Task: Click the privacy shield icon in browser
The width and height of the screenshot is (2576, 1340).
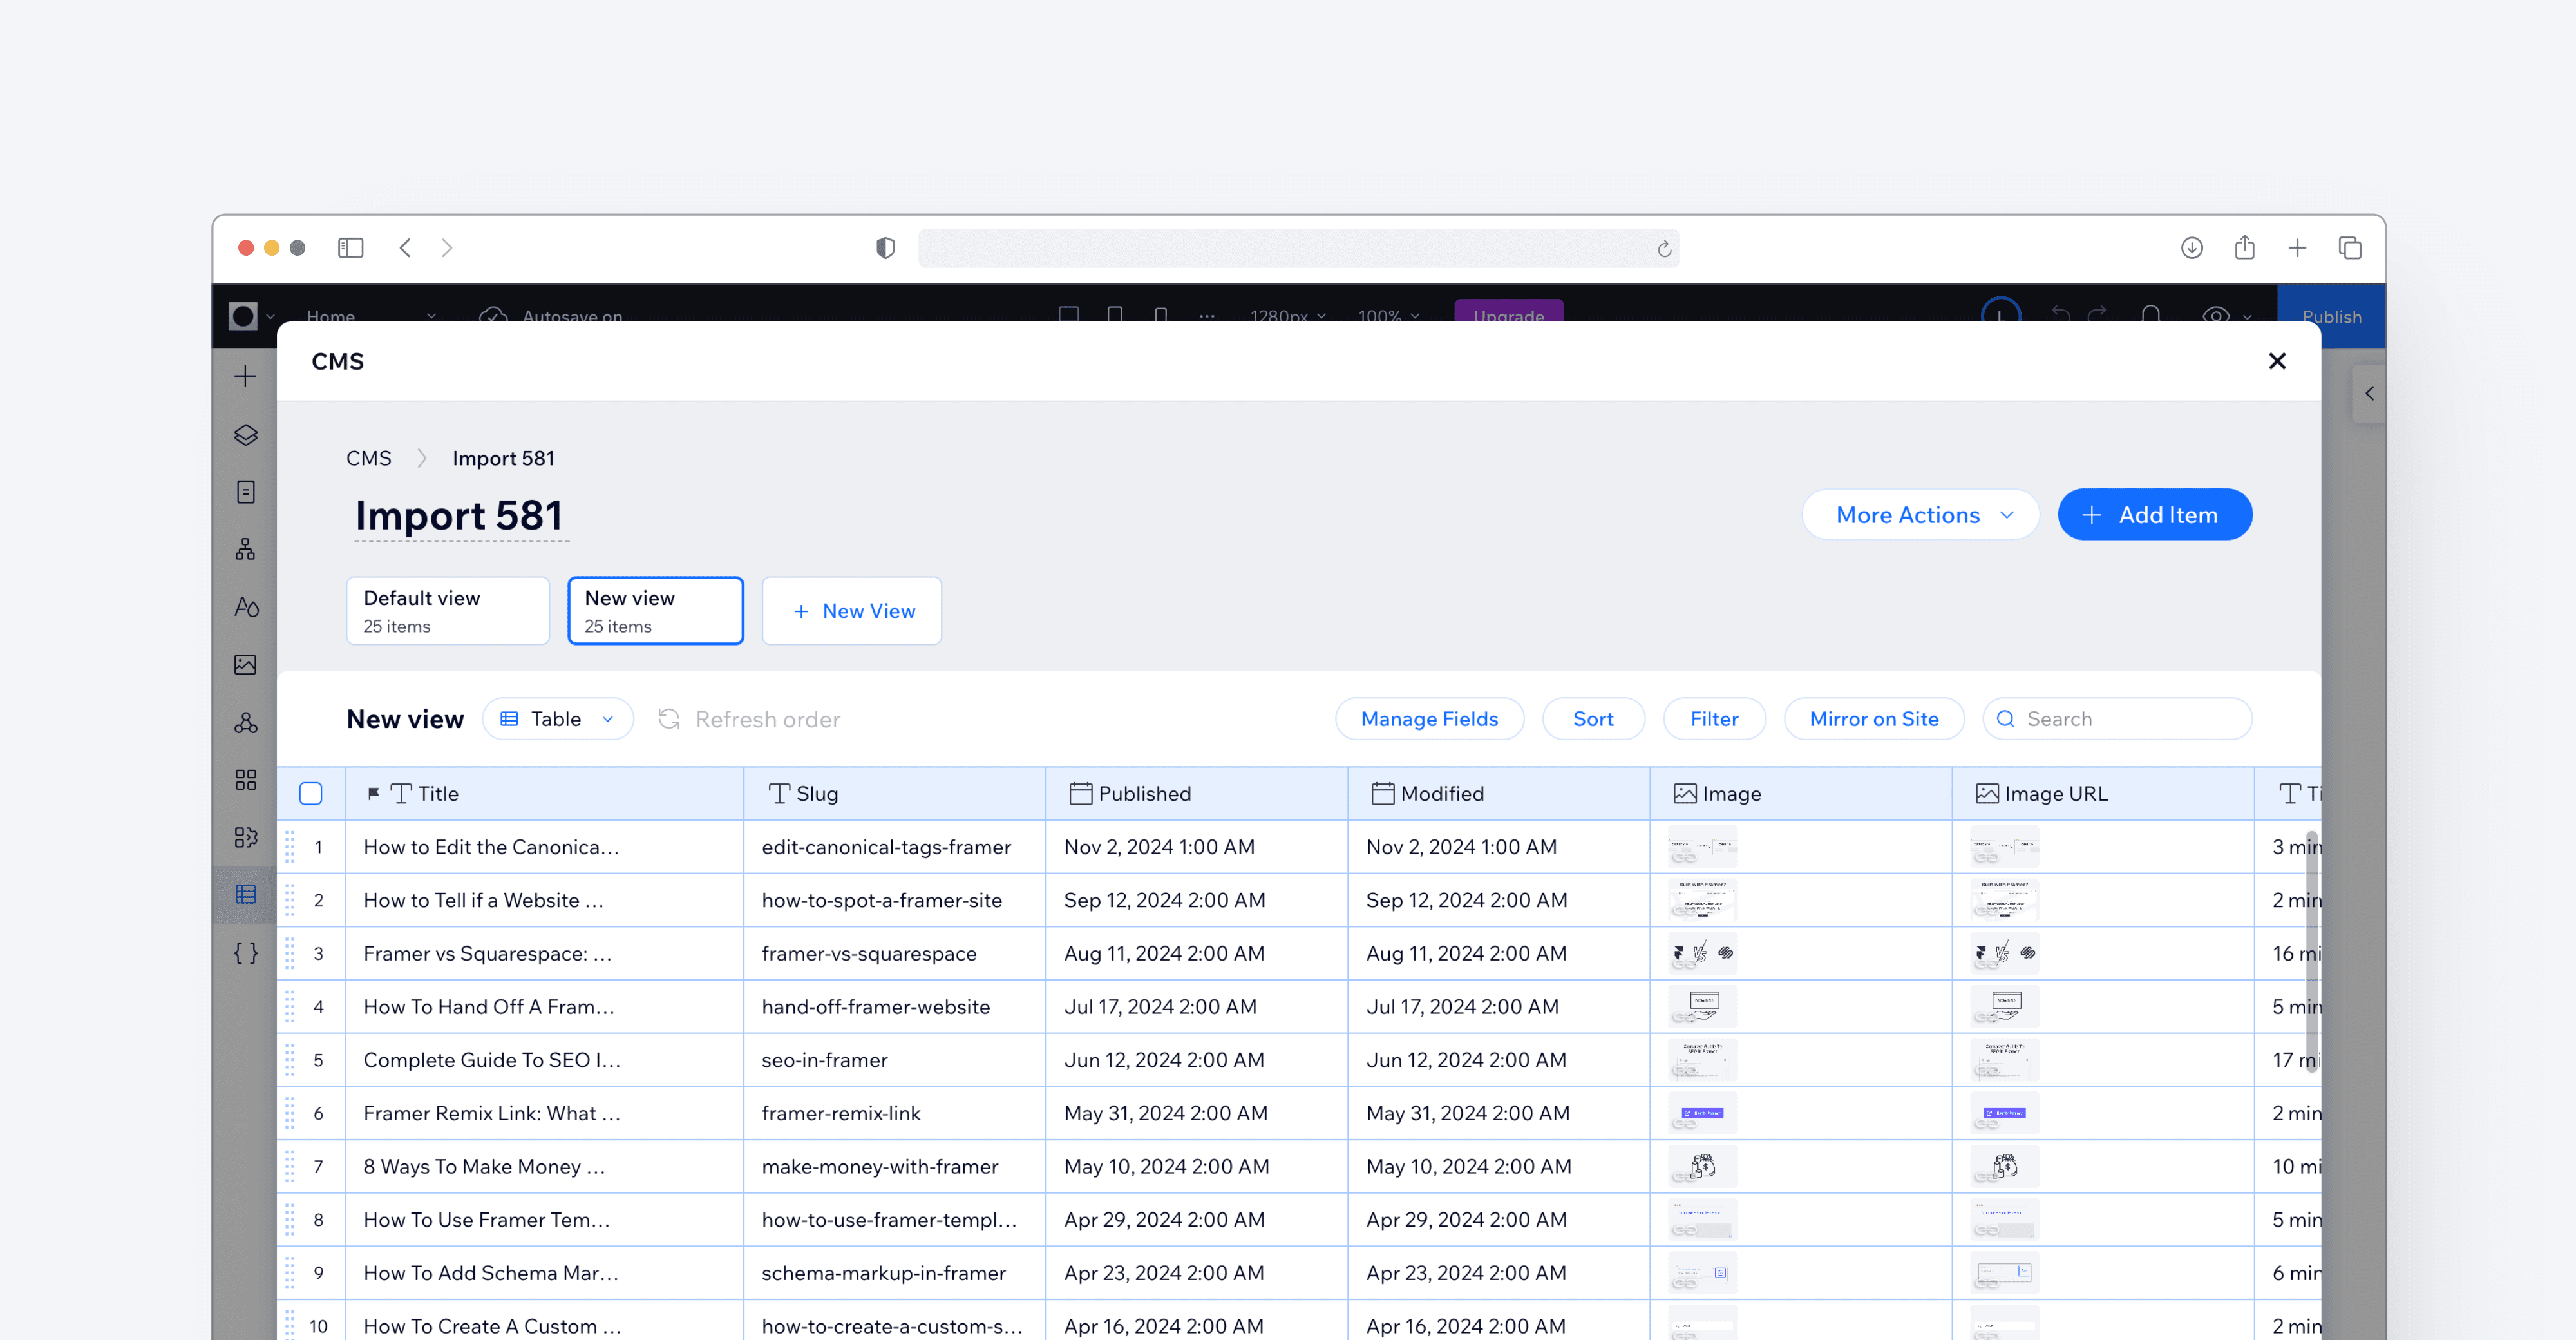Action: [x=885, y=247]
